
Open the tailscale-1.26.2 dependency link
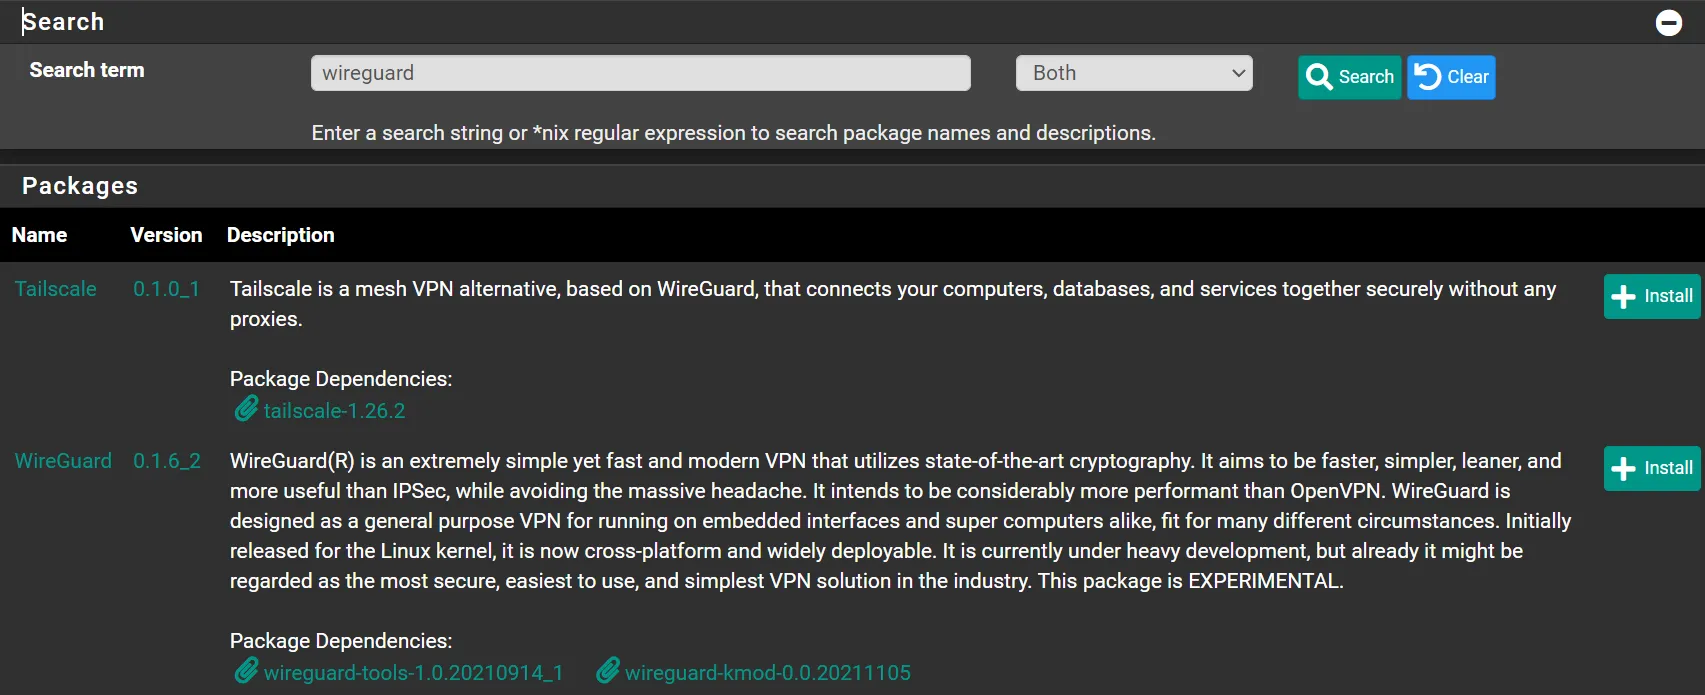[x=334, y=410]
